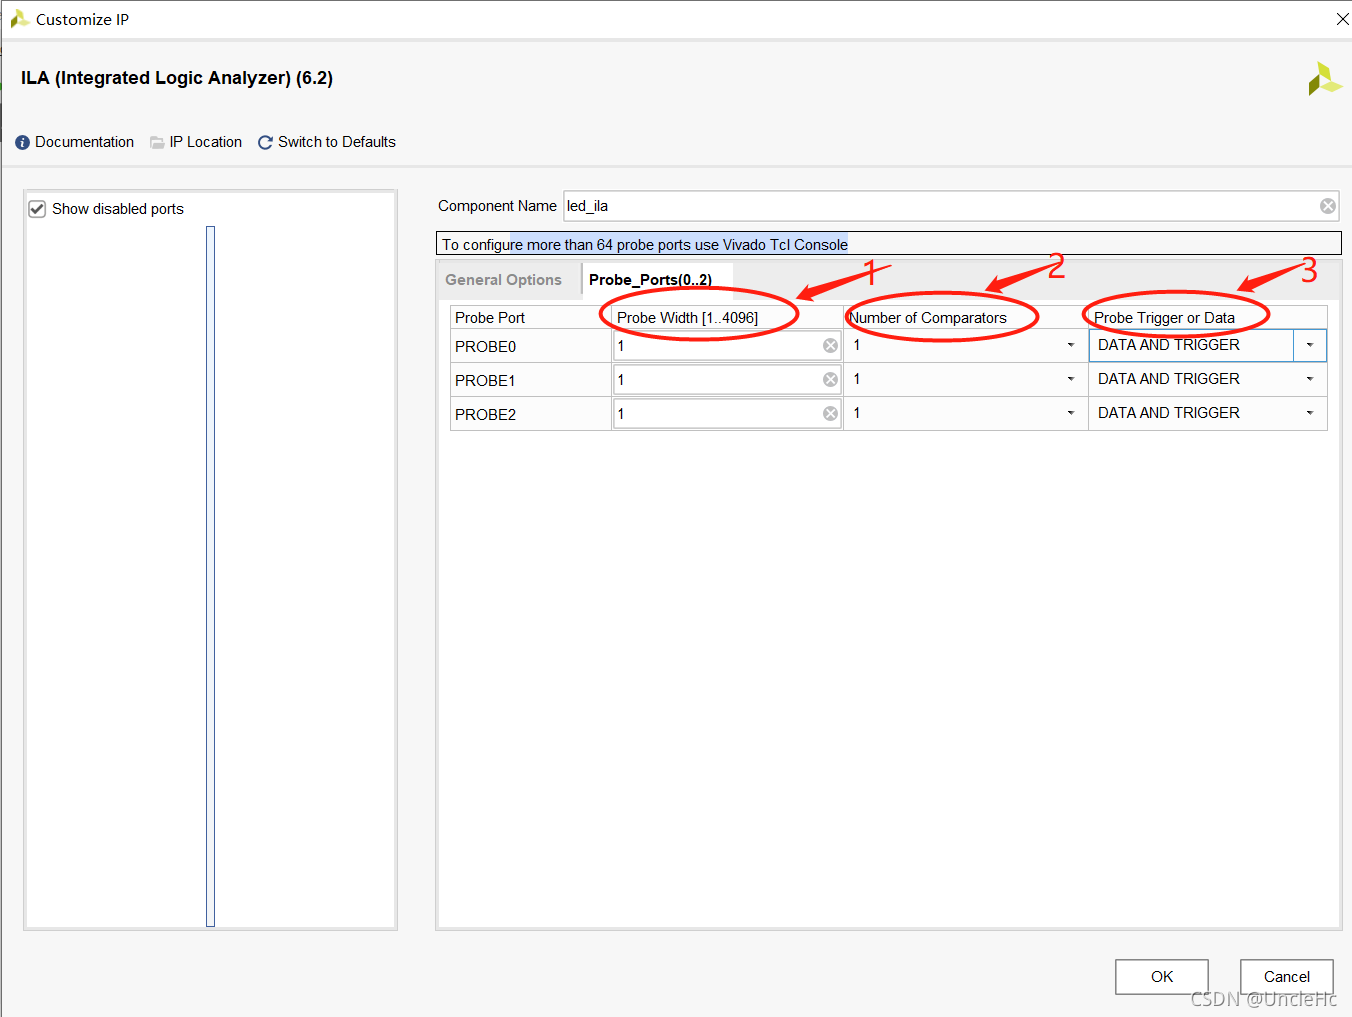Click the Documentation info icon
The image size is (1352, 1017).
click(22, 143)
